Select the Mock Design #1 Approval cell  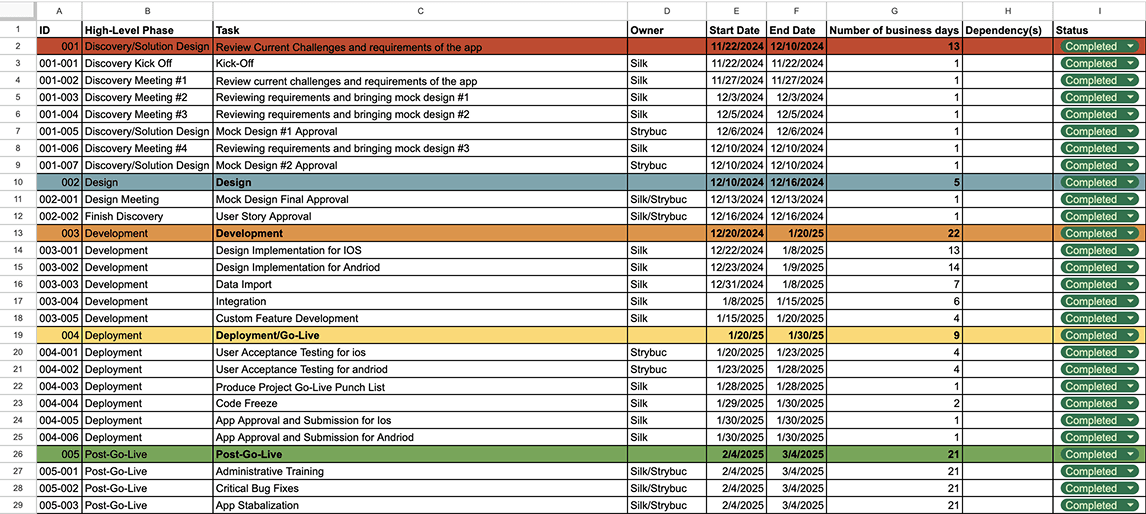[420, 131]
